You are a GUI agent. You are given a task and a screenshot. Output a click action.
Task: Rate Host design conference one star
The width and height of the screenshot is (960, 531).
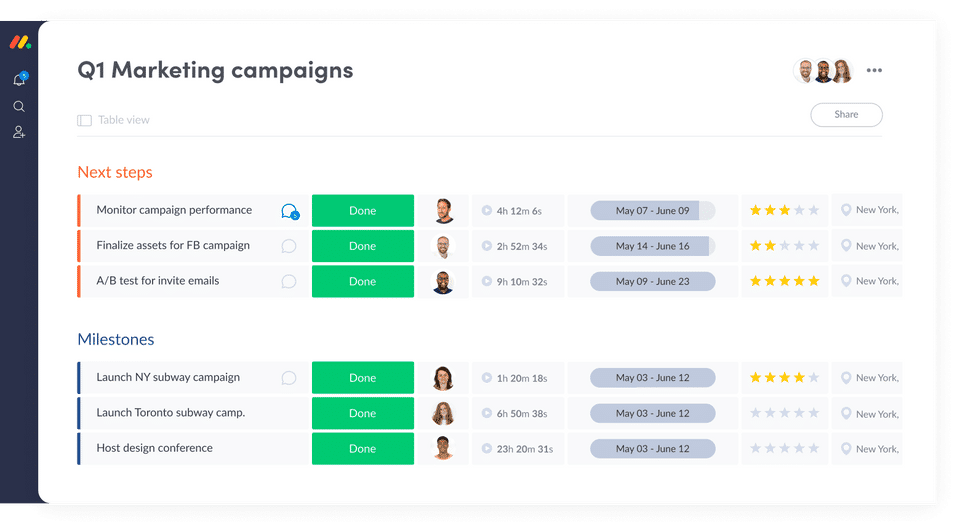coord(756,449)
